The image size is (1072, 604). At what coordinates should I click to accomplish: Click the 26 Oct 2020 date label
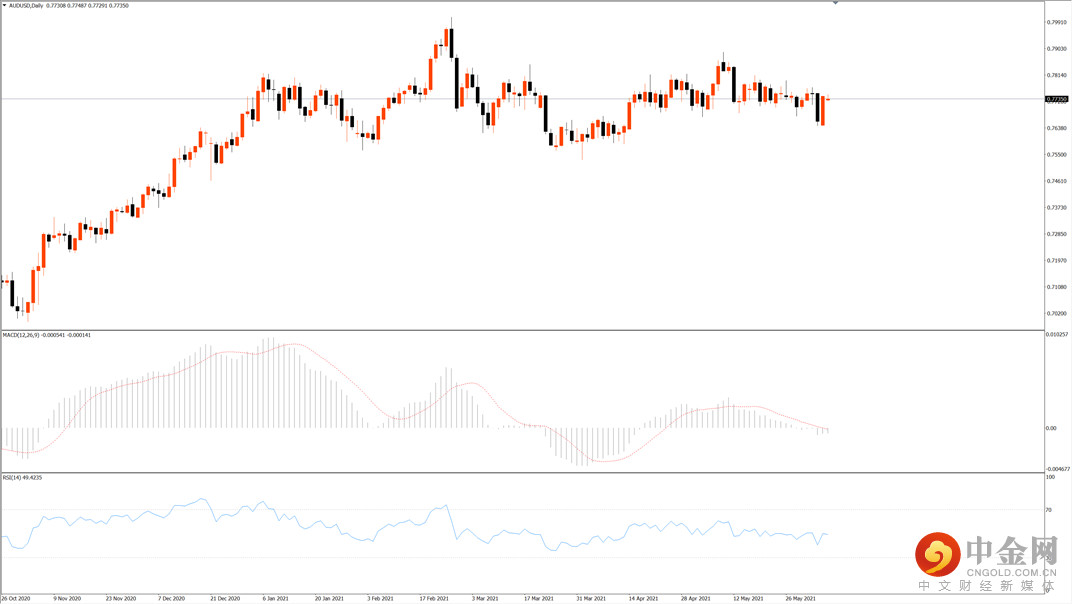pos(16,599)
